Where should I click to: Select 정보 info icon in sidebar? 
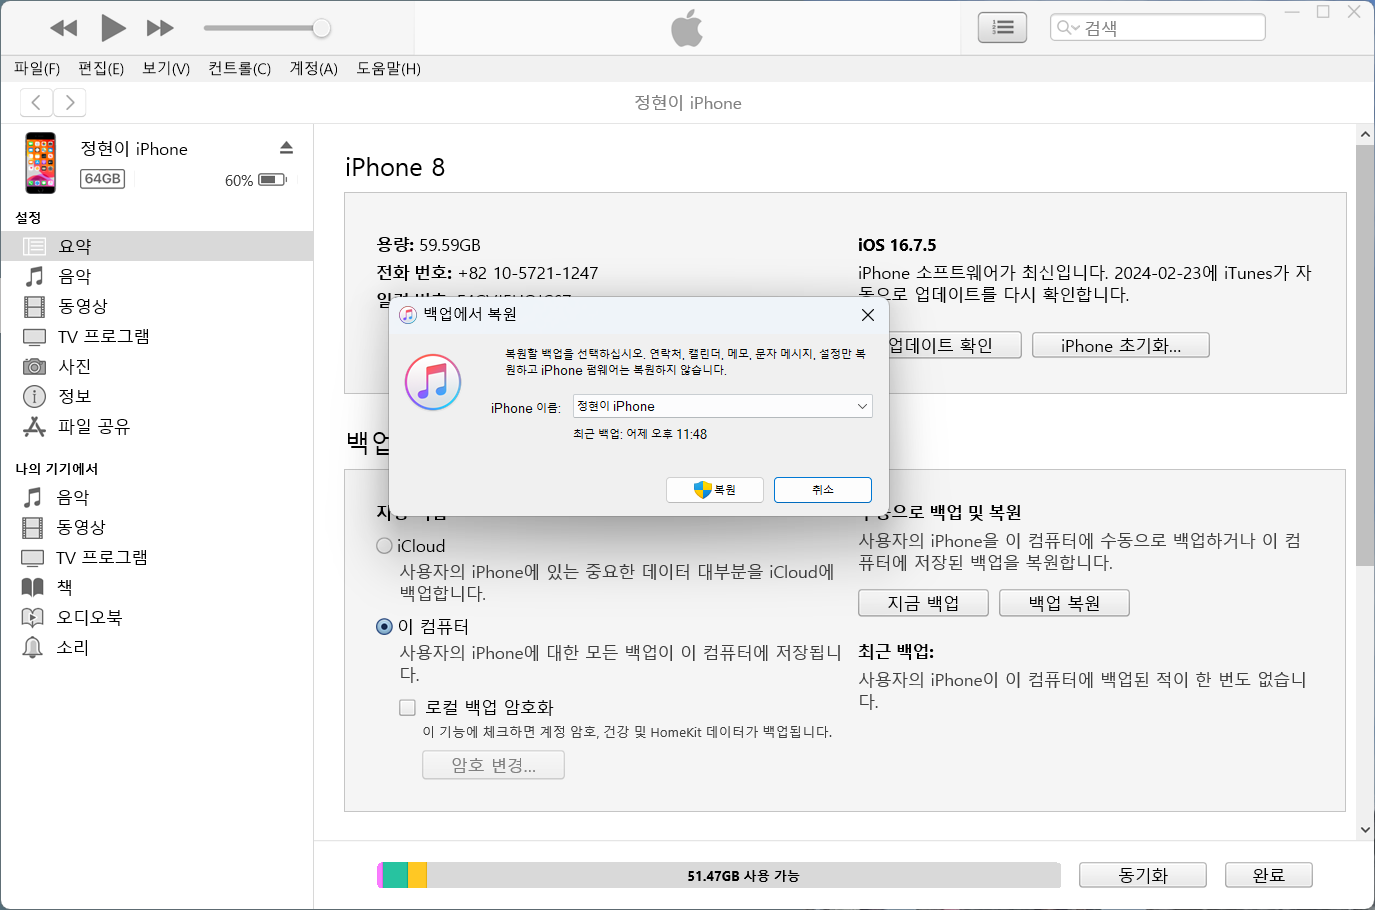tap(35, 396)
